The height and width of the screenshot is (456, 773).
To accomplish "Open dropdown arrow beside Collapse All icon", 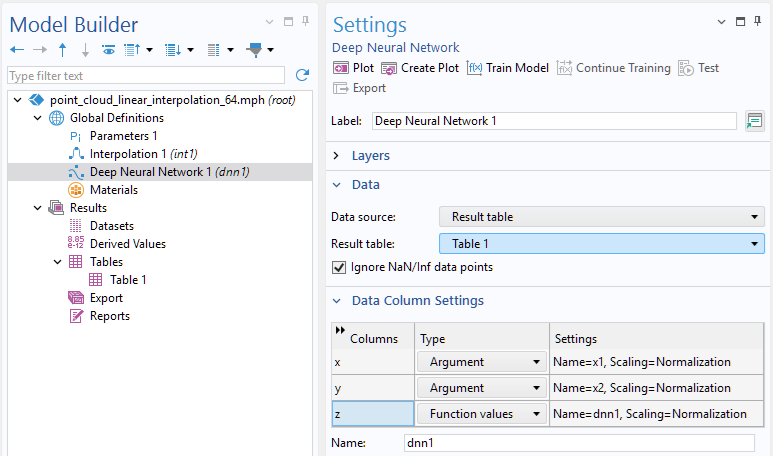I will tap(149, 50).
